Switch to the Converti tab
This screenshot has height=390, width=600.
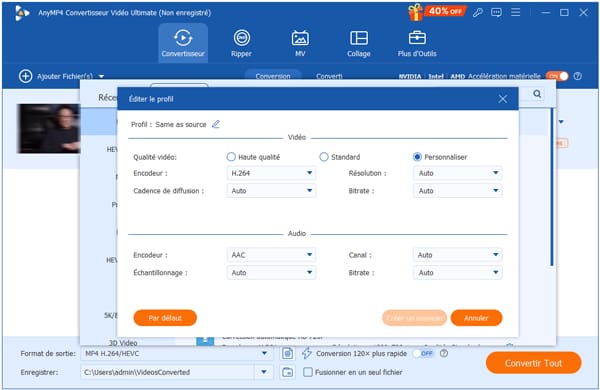click(329, 76)
